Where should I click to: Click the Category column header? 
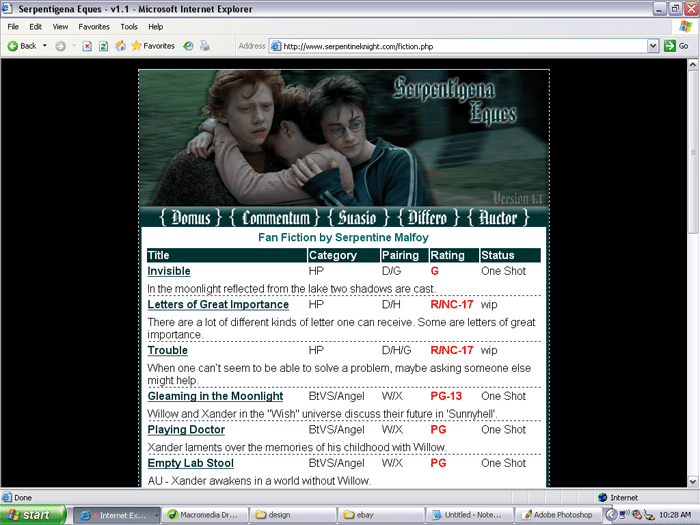pos(343,255)
